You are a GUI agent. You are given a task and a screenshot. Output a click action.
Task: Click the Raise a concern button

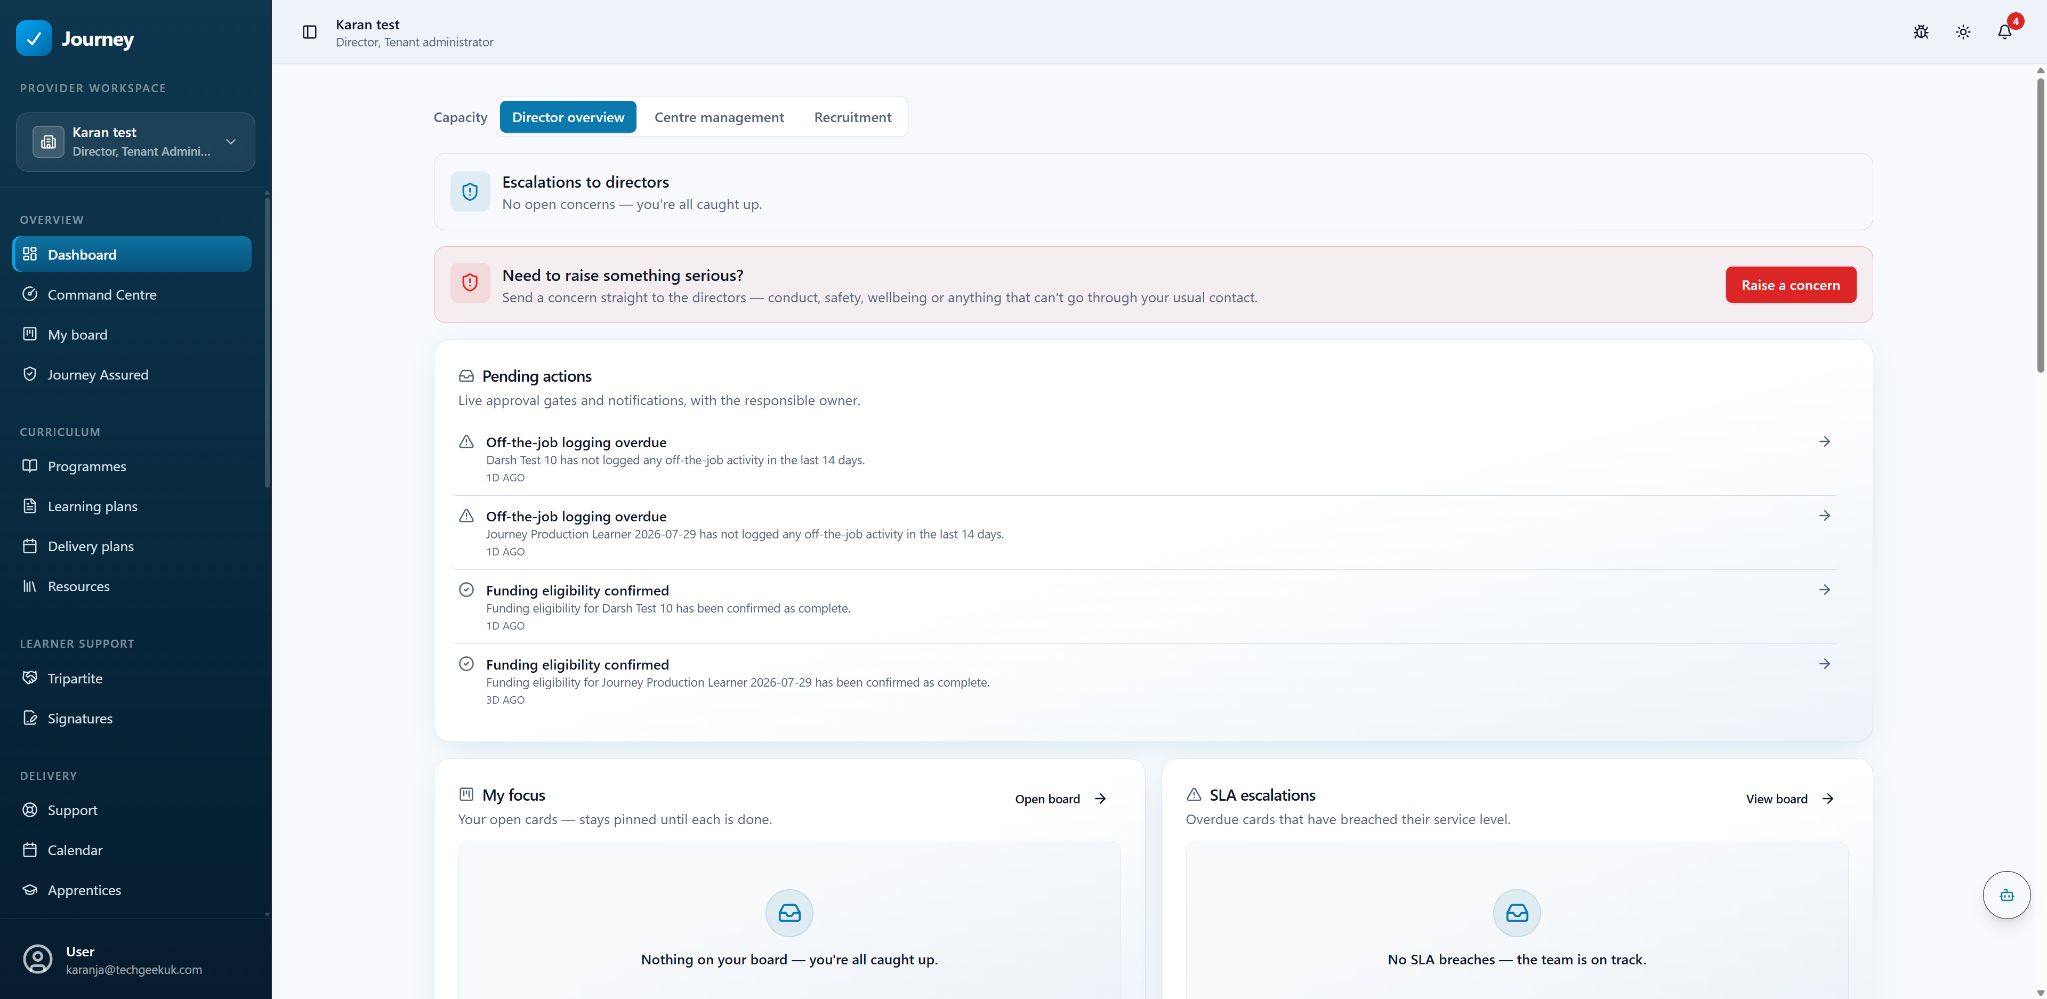point(1790,285)
